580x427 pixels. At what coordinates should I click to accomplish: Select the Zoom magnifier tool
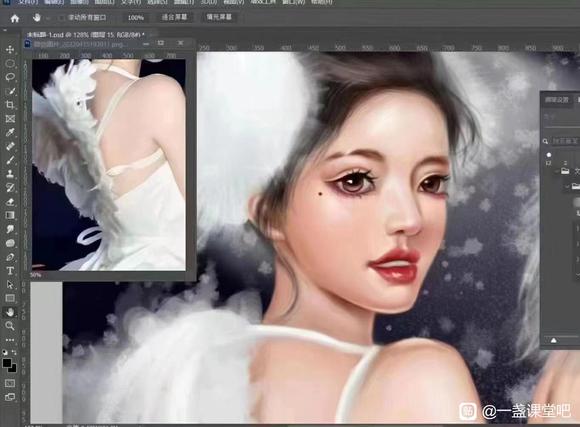10,326
